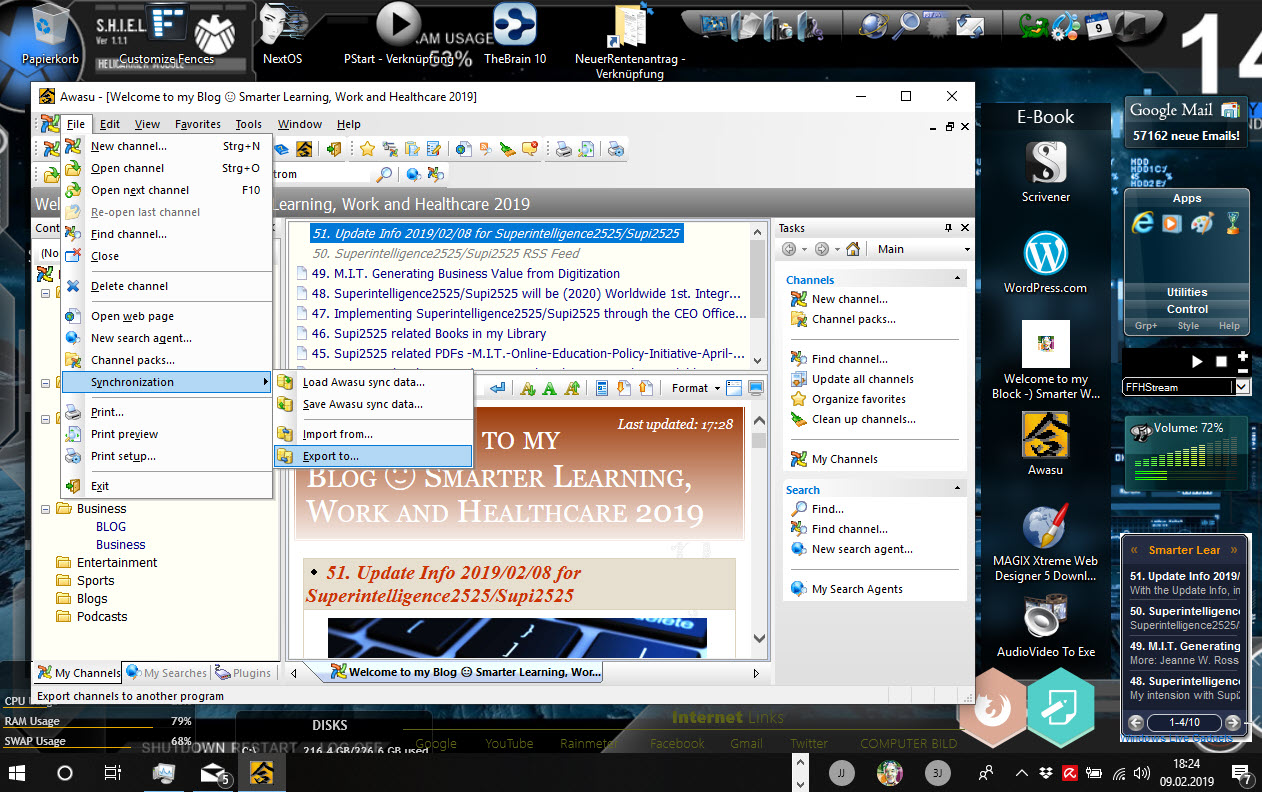
Task: Open the Awasu desktop shortcut icon
Action: (x=1045, y=436)
